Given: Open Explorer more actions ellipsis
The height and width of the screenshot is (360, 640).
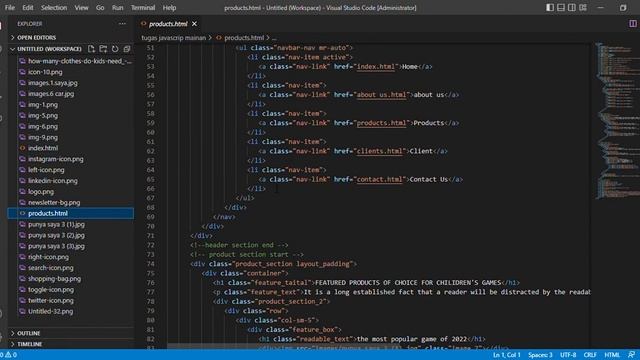Looking at the screenshot, I should click(122, 24).
